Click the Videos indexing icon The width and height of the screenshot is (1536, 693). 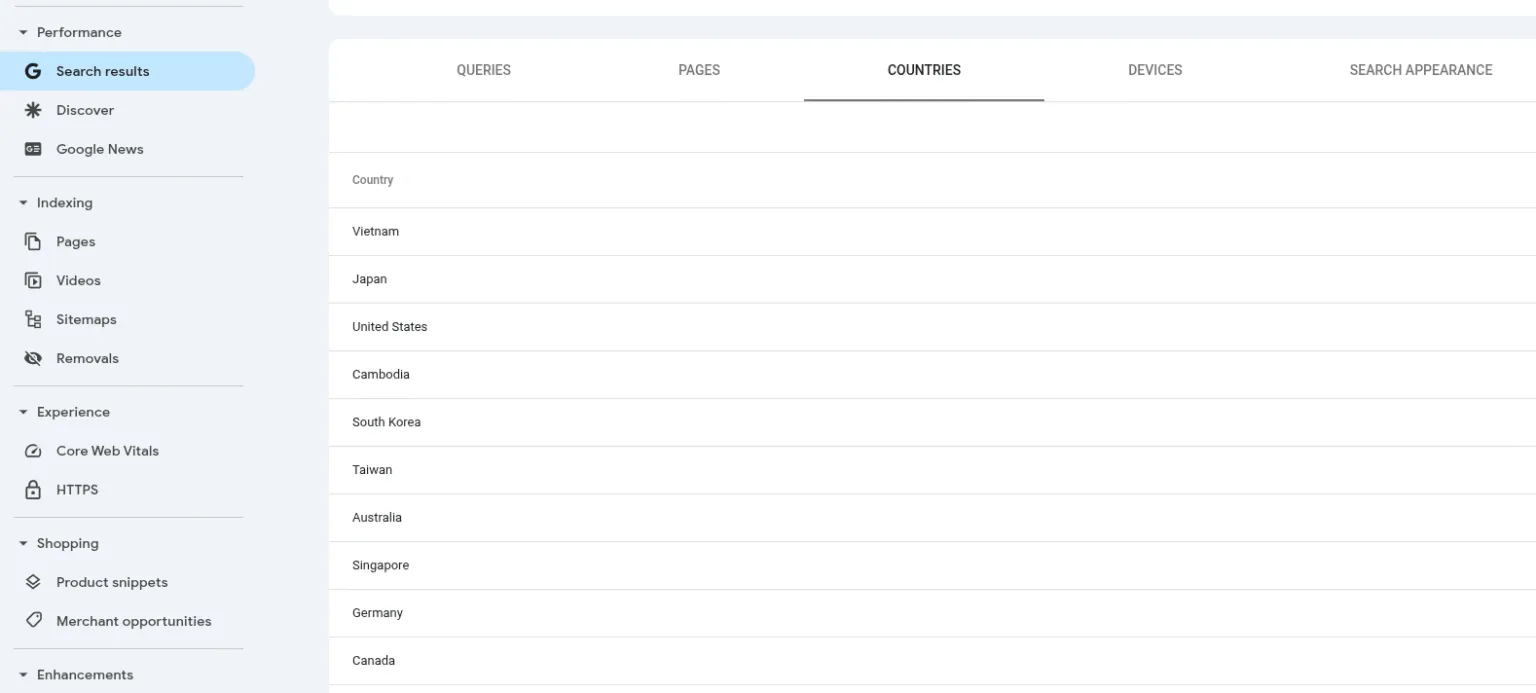pyautogui.click(x=33, y=281)
